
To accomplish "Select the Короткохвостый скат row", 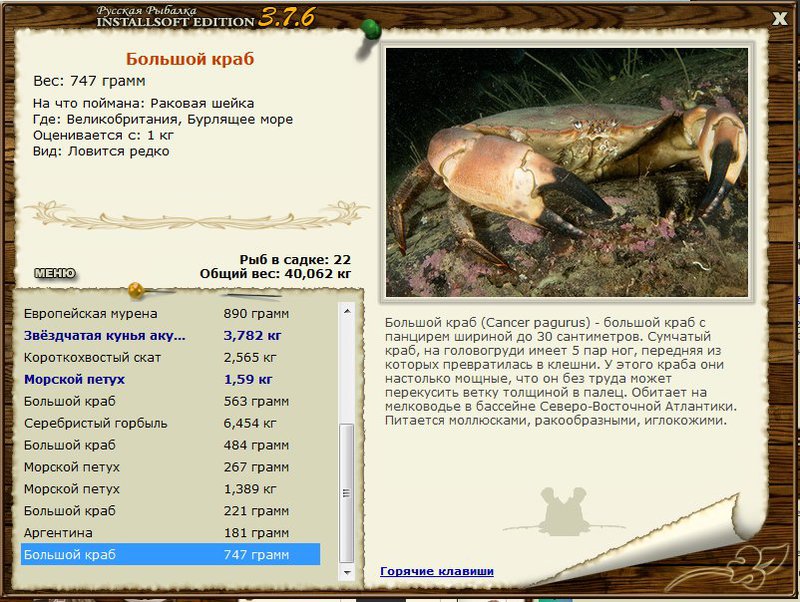I will [170, 357].
